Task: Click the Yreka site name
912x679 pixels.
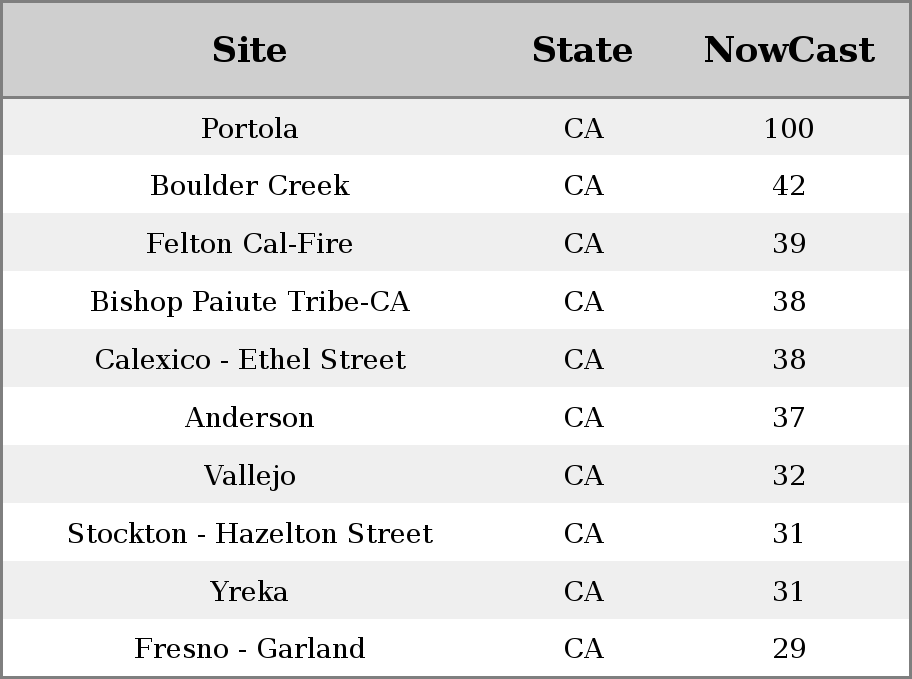Action: coord(250,591)
